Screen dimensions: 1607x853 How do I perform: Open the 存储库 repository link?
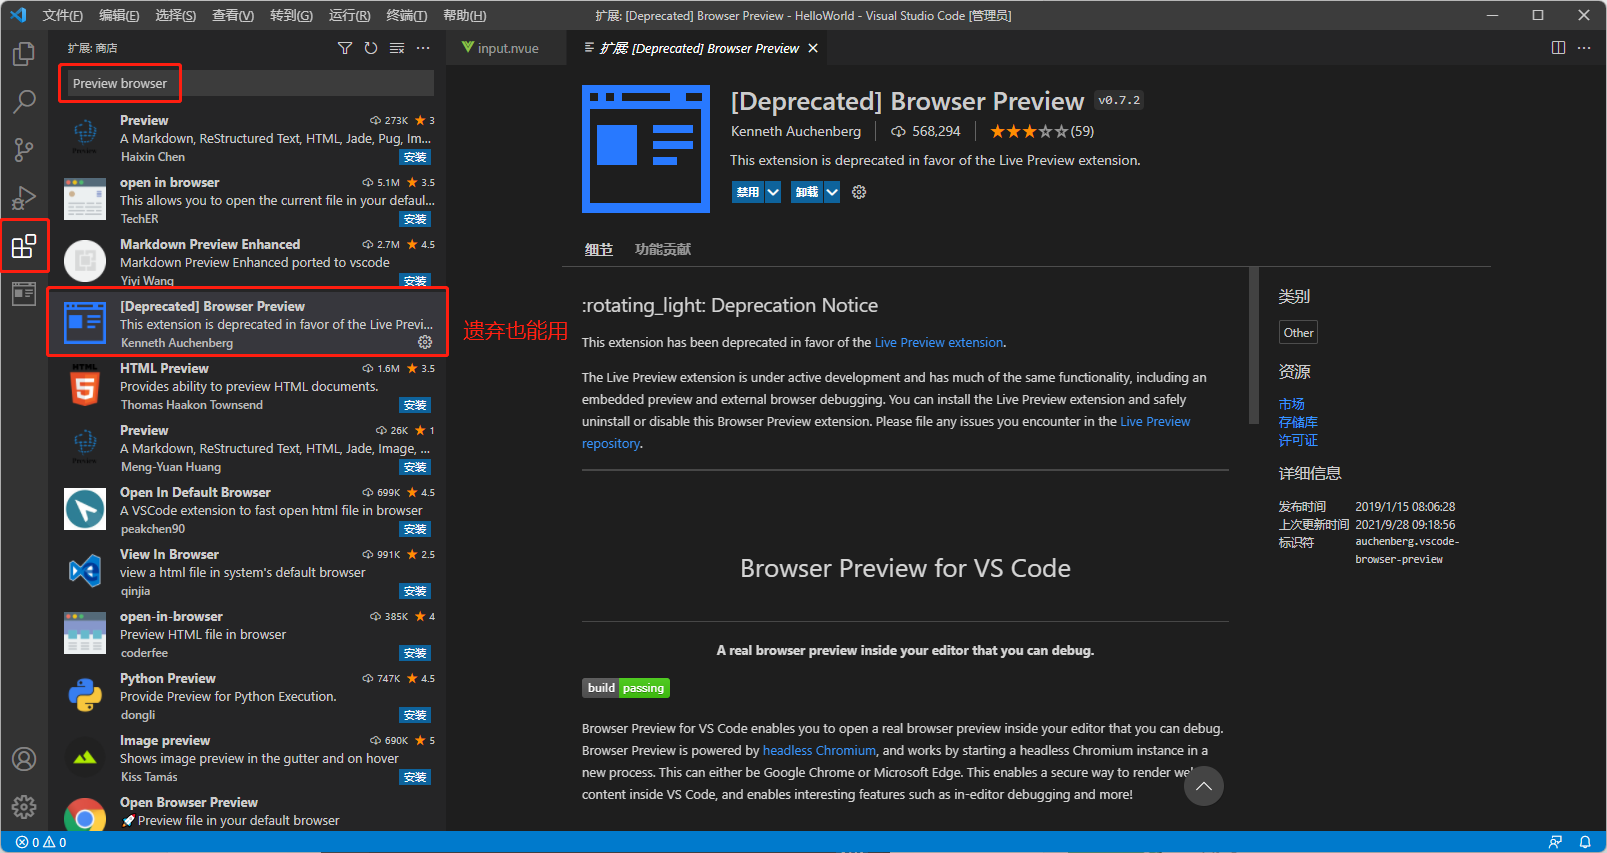1298,422
